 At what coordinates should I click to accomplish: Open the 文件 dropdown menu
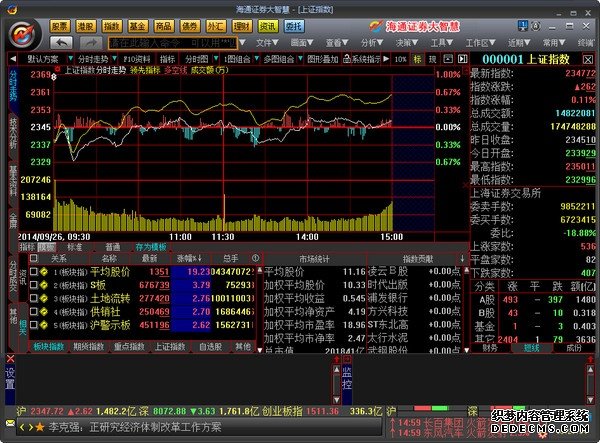(x=267, y=42)
